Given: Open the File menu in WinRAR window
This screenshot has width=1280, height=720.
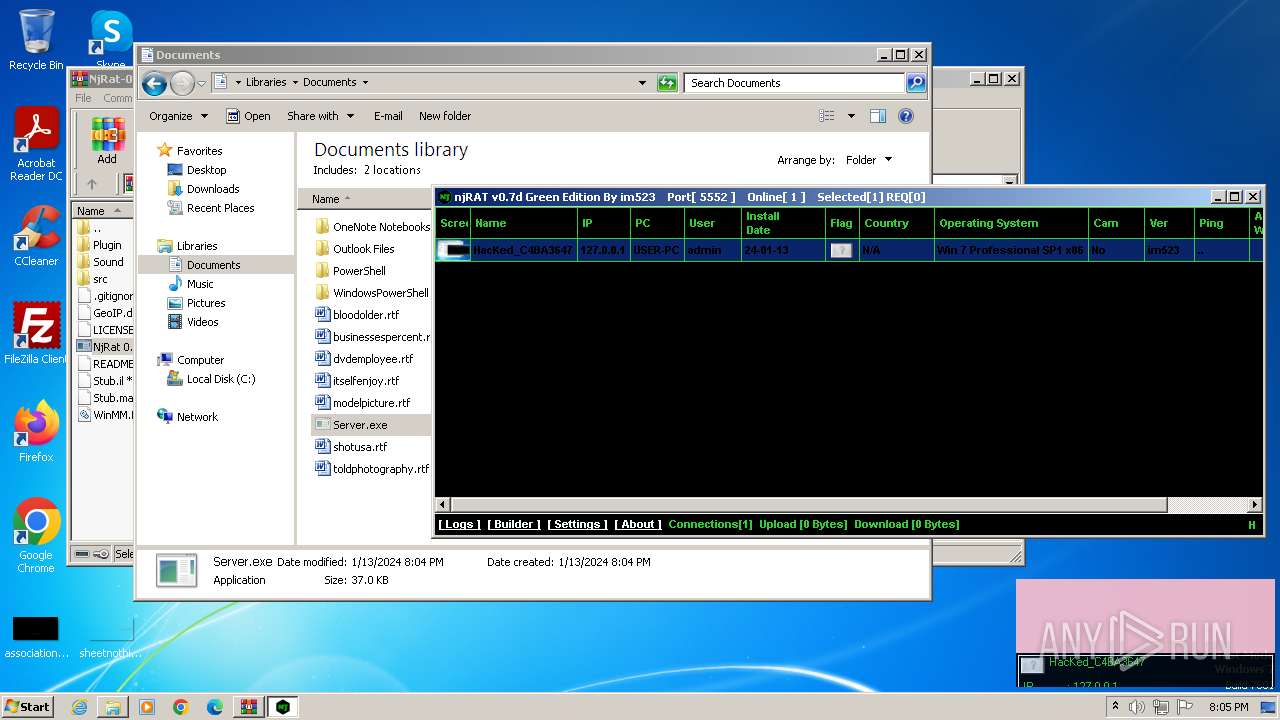Looking at the screenshot, I should pyautogui.click(x=84, y=98).
